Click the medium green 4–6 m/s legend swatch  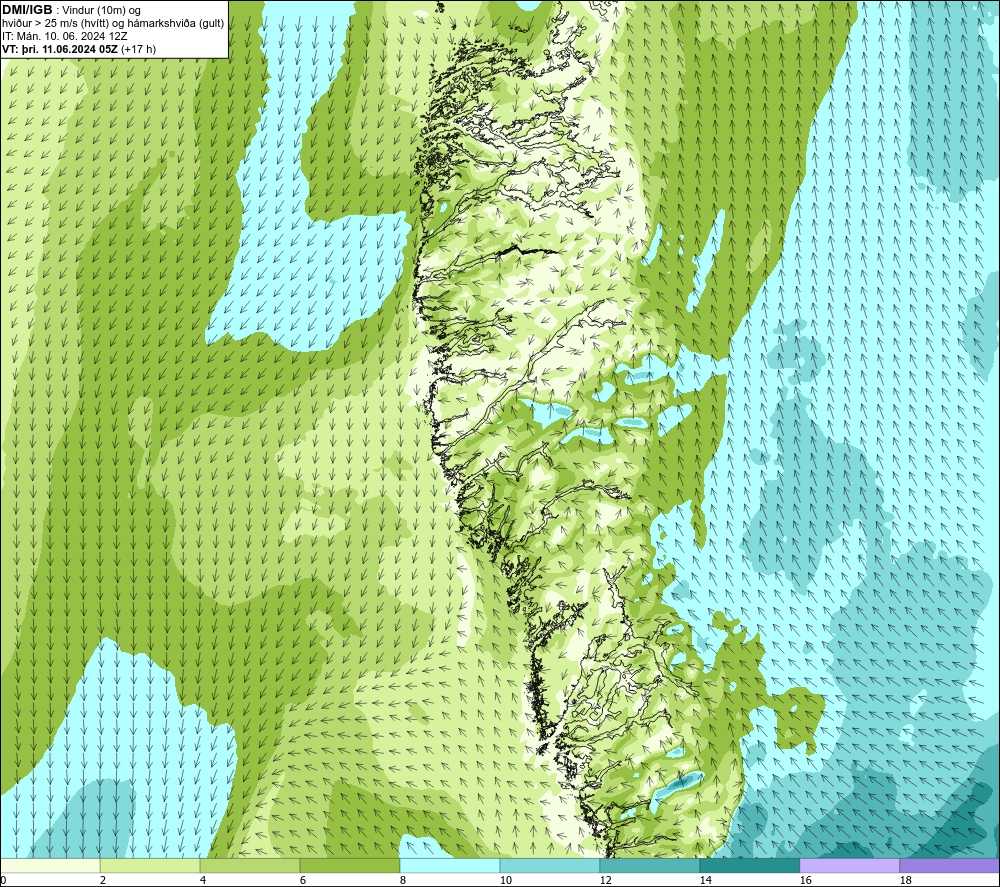click(249, 865)
